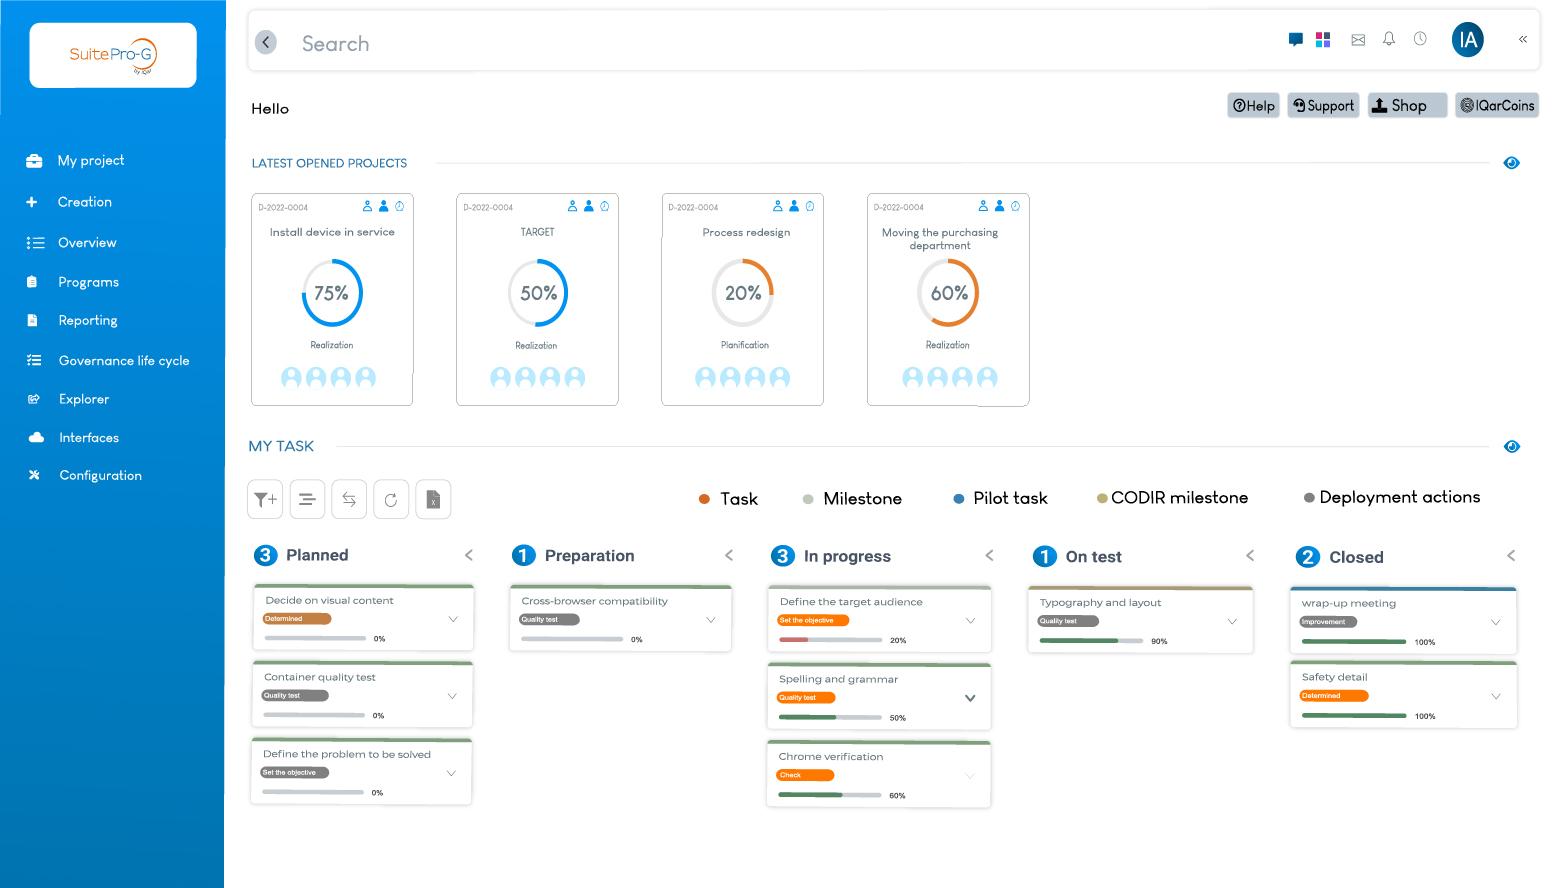Open the Moving the purchasing department card
Viewport: 1562px width, 888px height.
pos(948,299)
